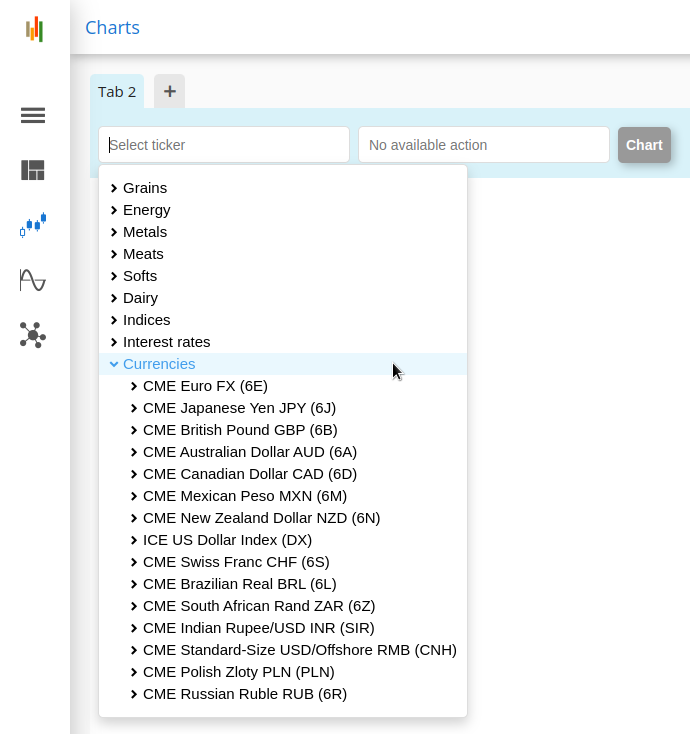The image size is (690, 734).
Task: Open the dashboard layout icon in sidebar
Action: (33, 170)
